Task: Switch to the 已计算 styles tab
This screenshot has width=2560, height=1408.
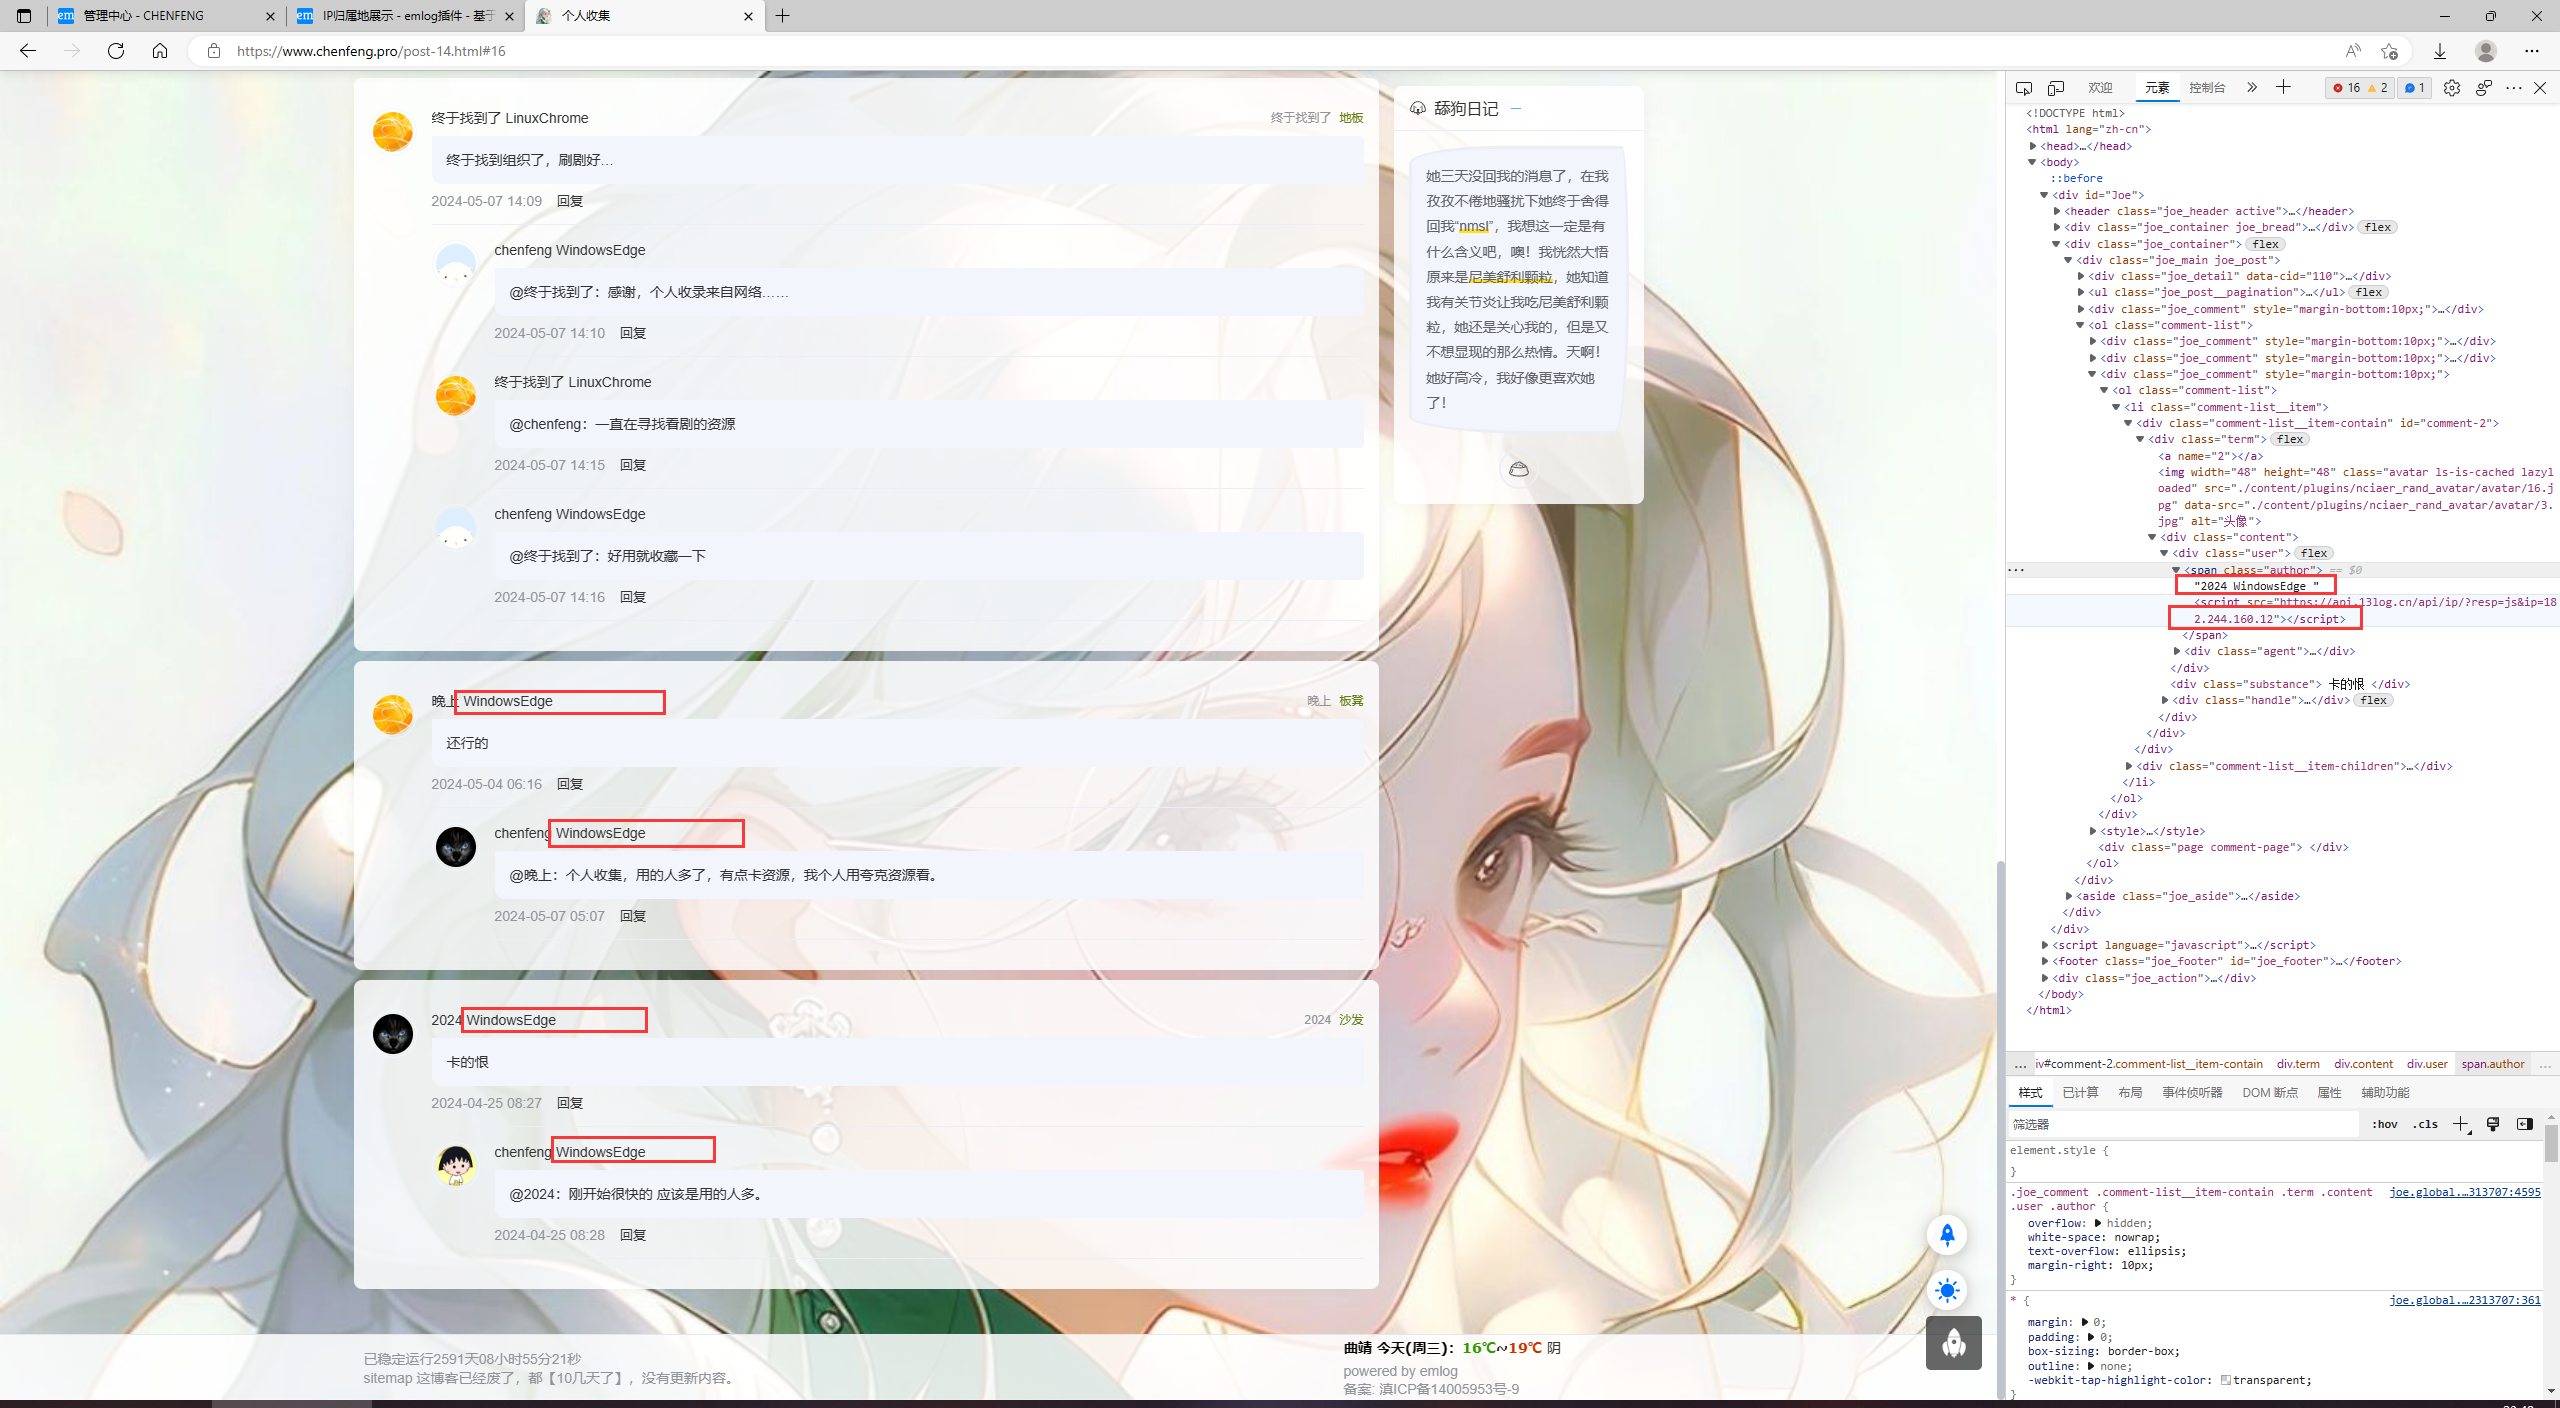Action: [2080, 1093]
